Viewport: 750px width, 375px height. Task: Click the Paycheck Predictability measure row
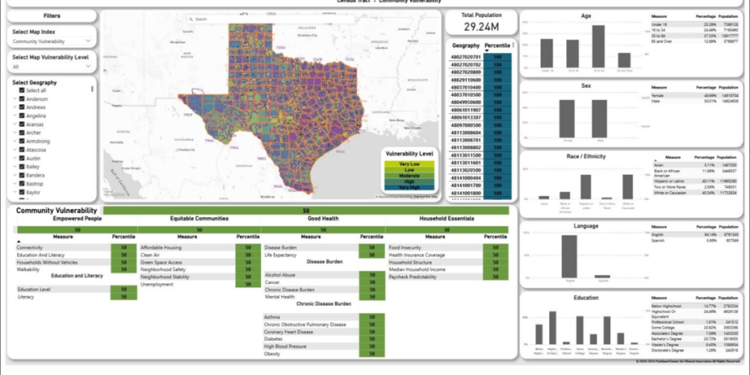click(x=448, y=277)
